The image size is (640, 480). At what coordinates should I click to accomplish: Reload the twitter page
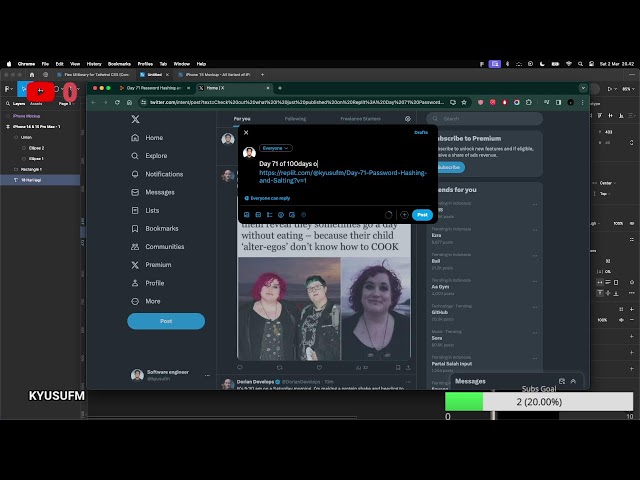(117, 102)
